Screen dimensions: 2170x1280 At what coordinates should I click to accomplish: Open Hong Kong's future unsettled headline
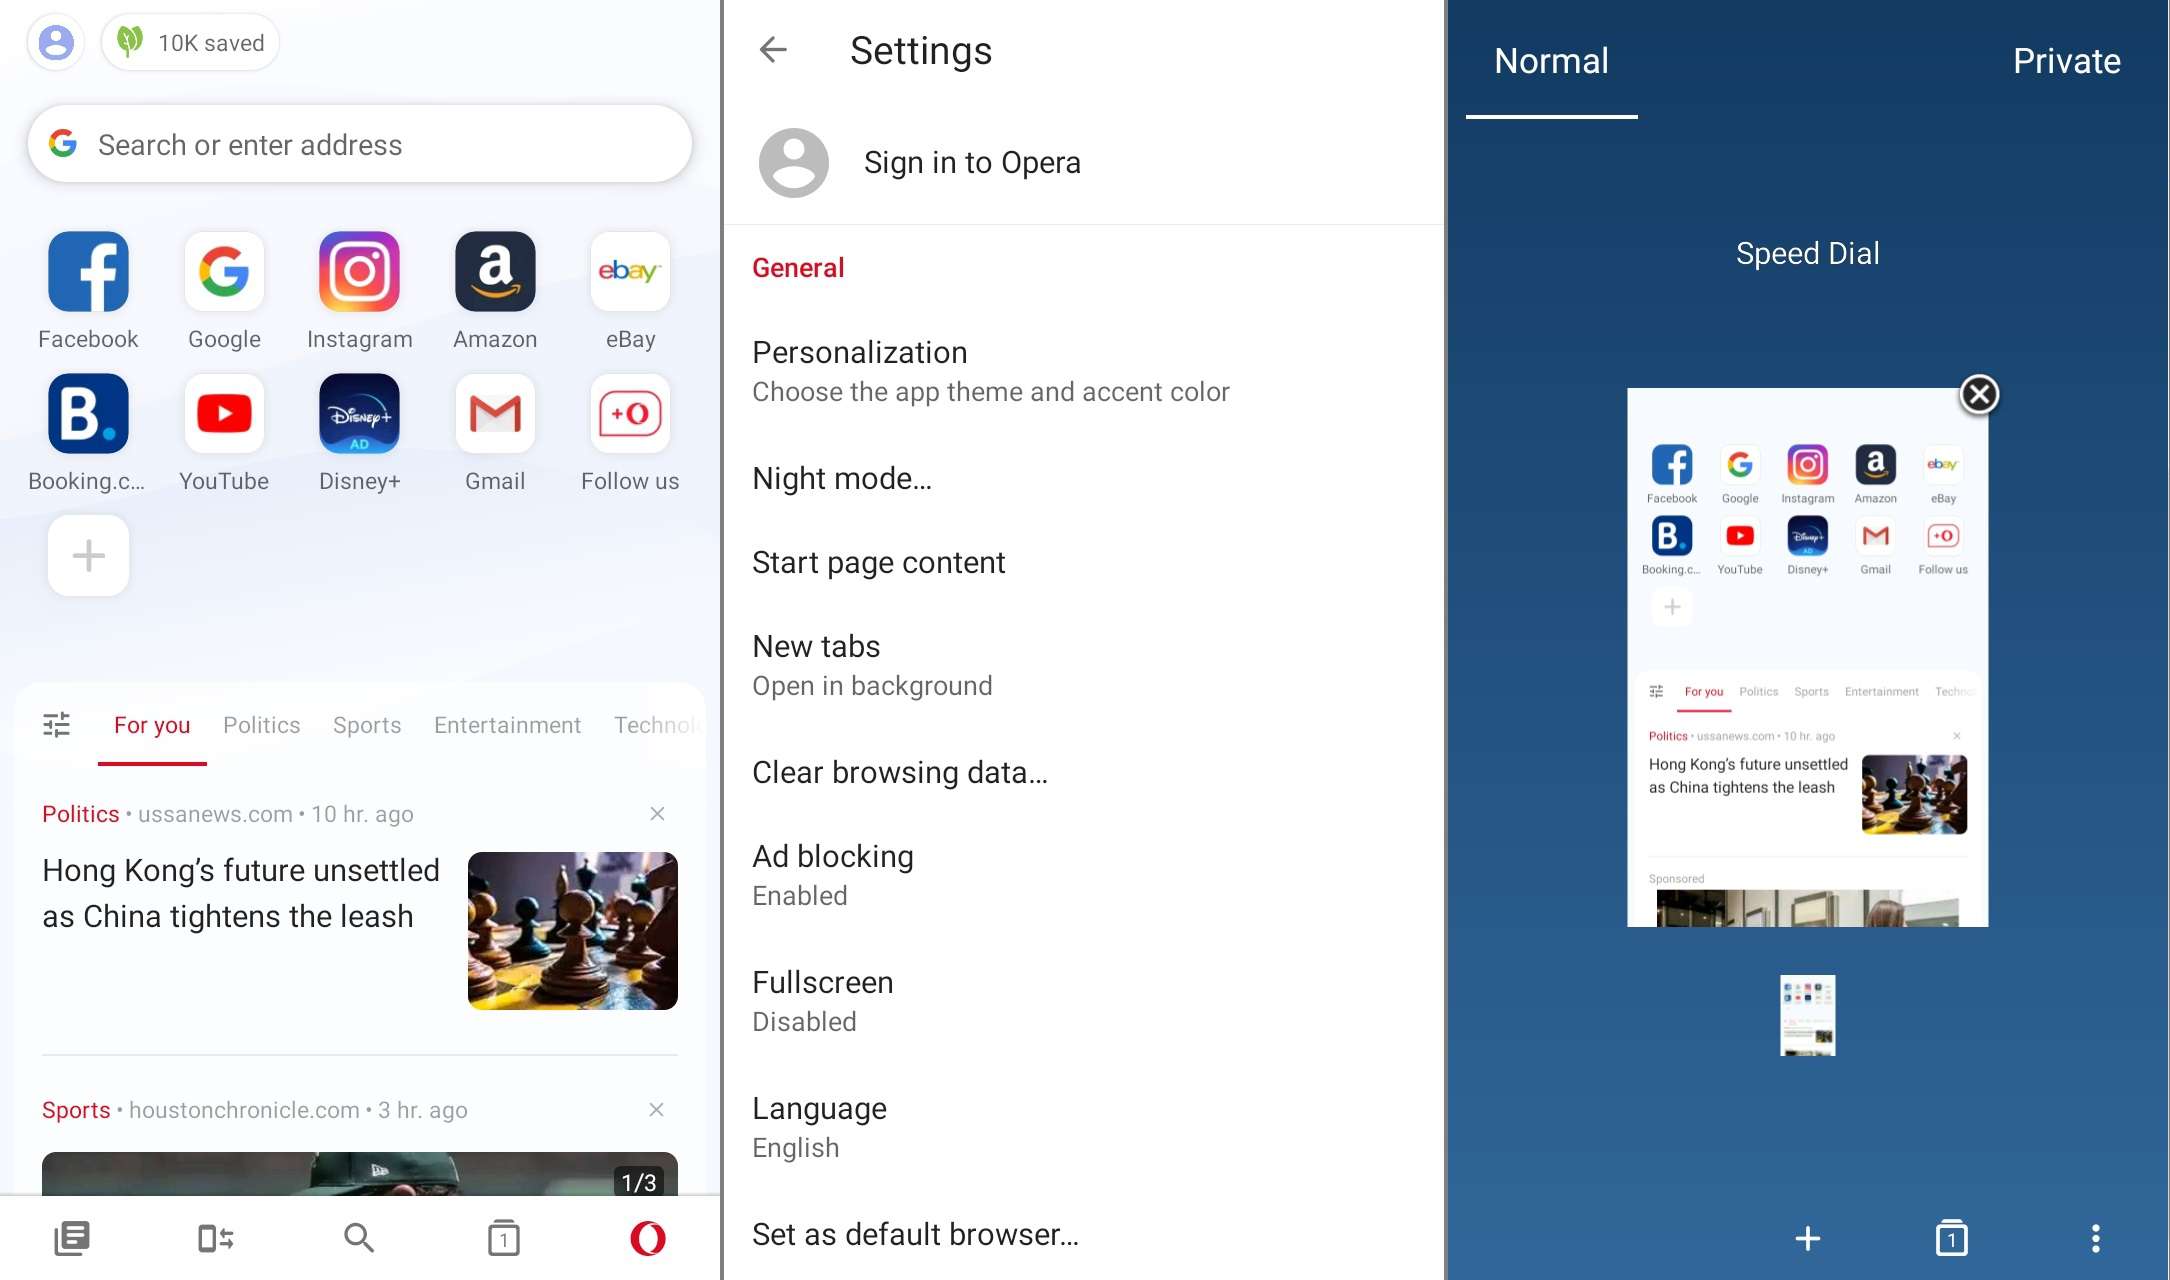click(241, 893)
